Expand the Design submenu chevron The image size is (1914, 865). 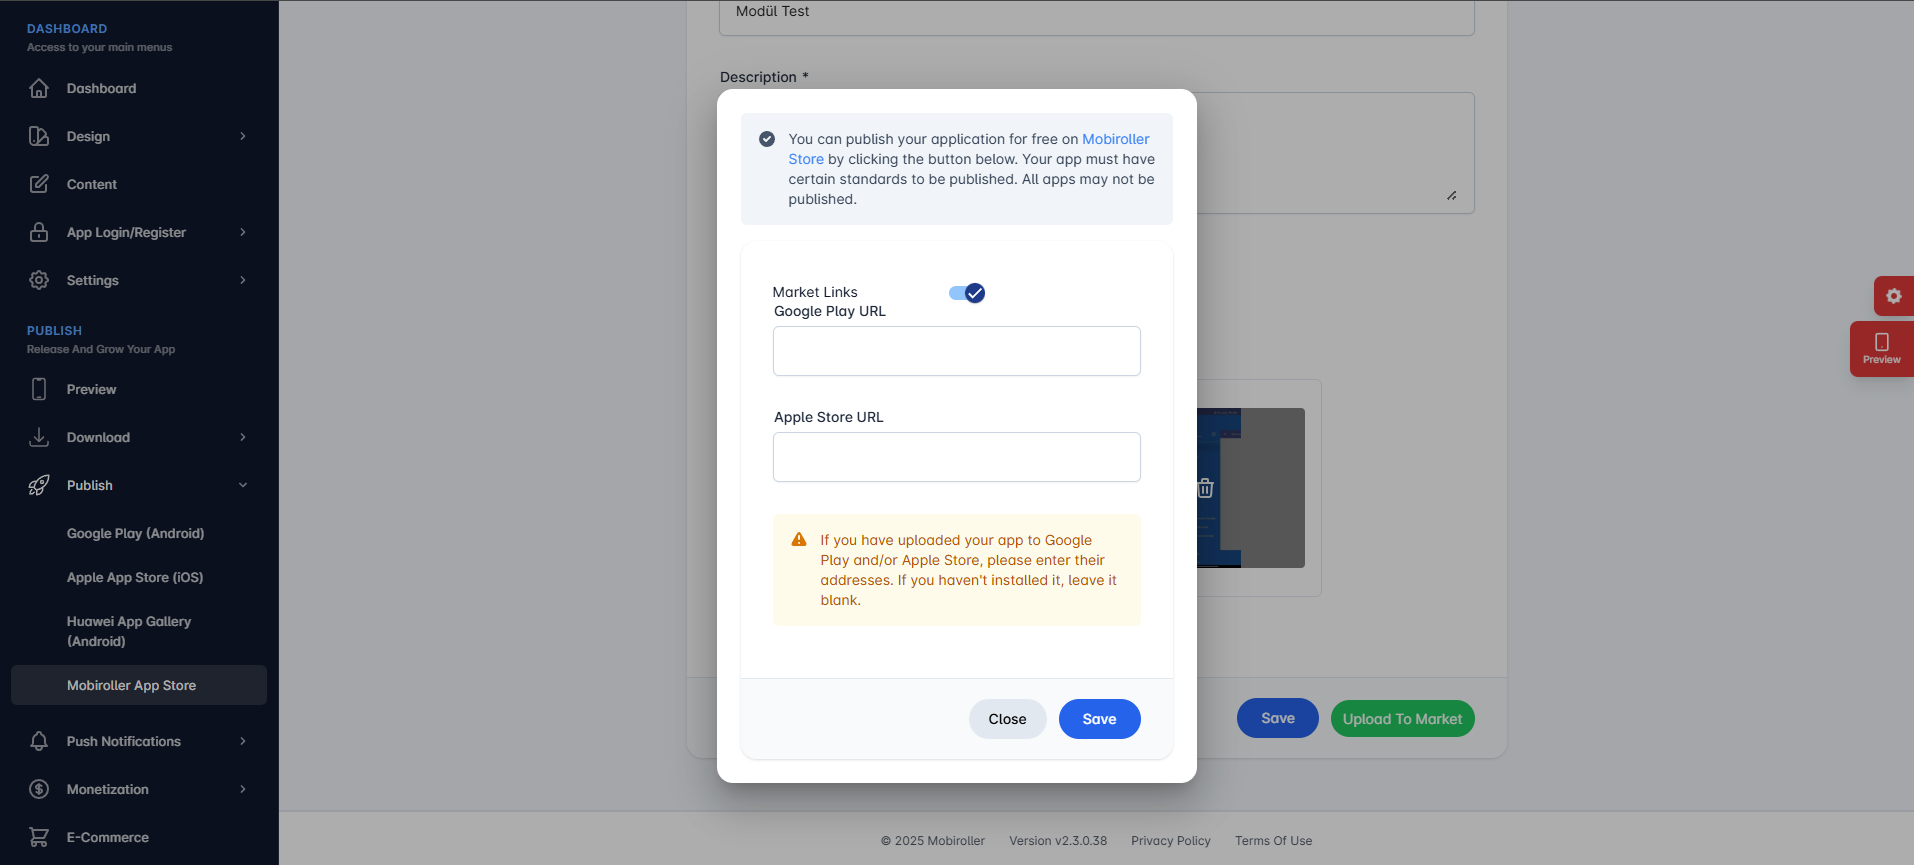(243, 136)
